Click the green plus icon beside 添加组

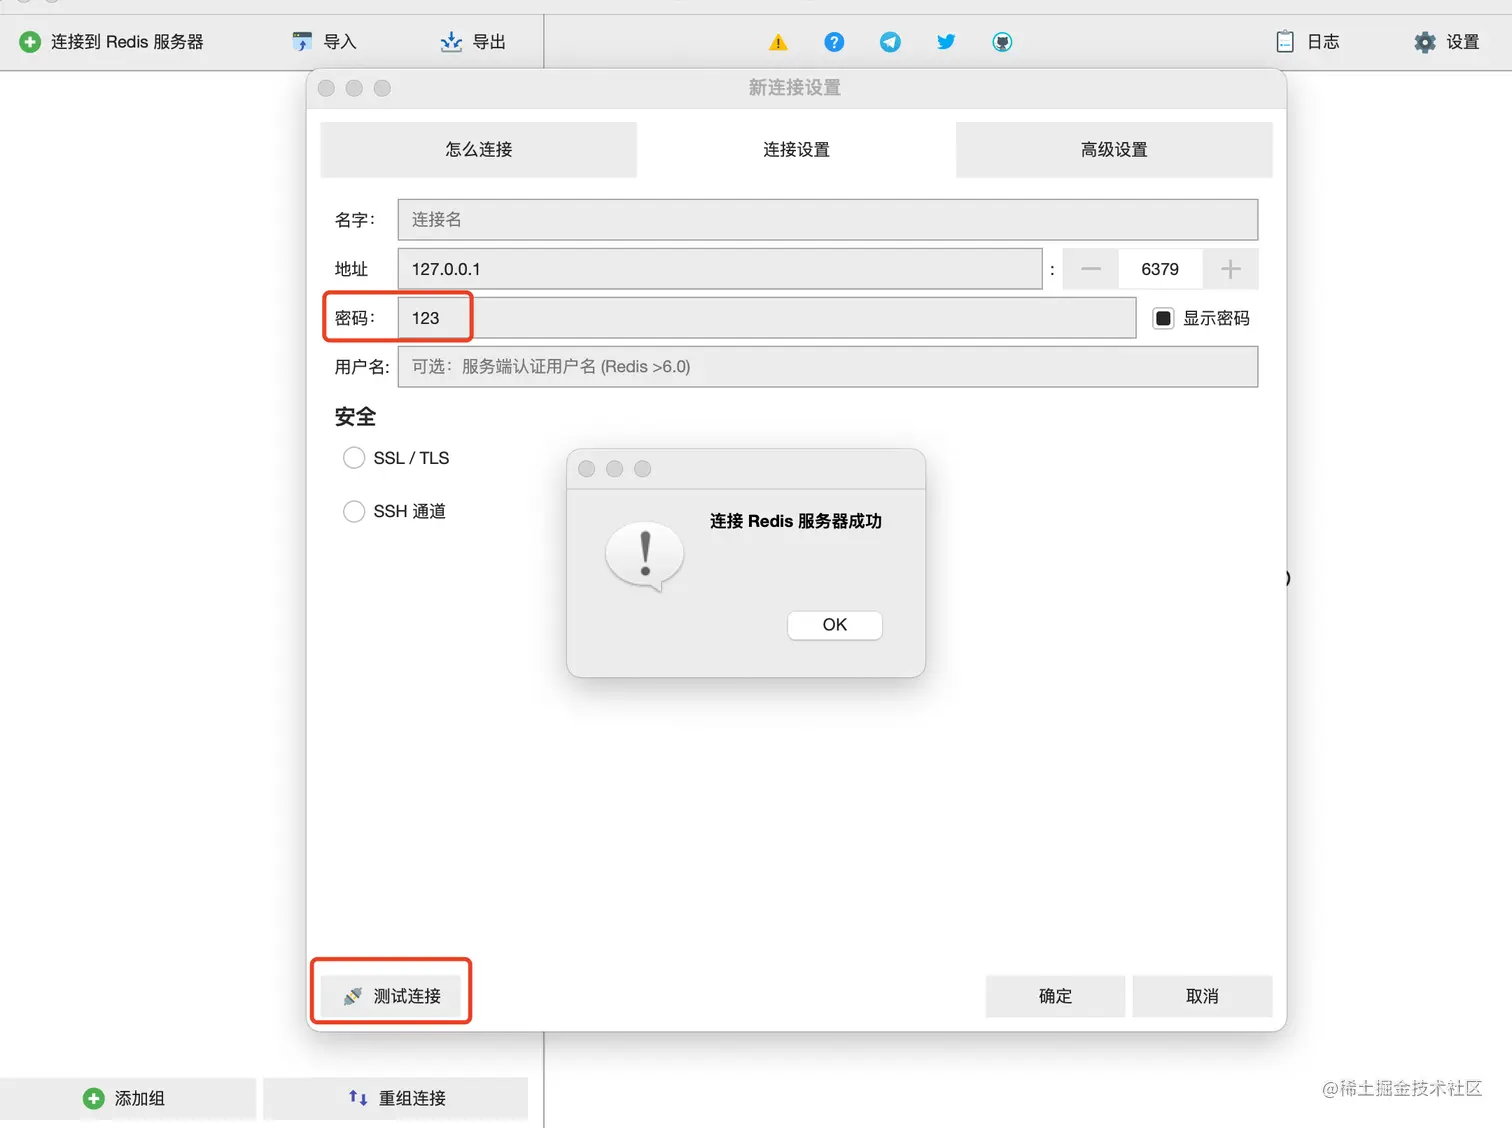coord(93,1098)
